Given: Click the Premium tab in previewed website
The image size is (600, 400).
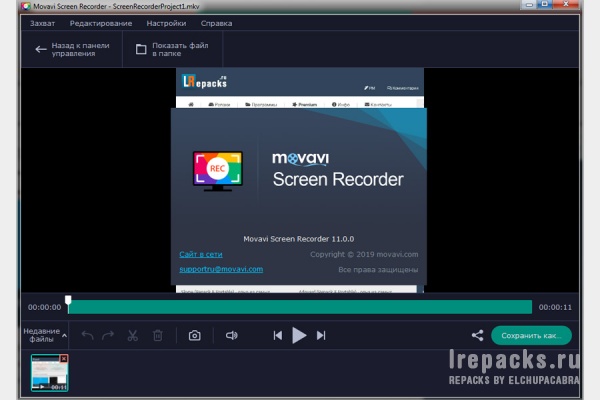Looking at the screenshot, I should (305, 104).
